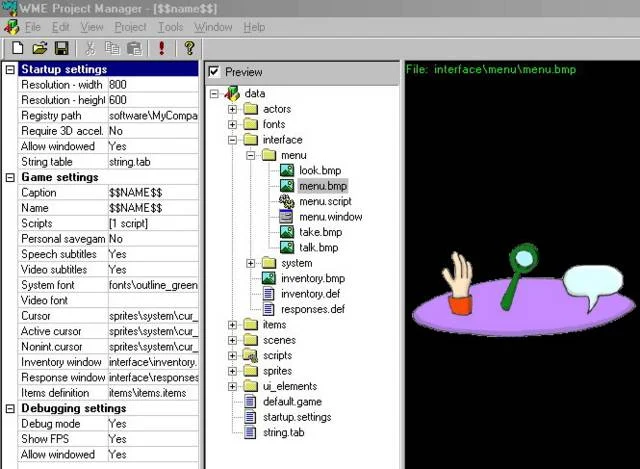Click the window icon beside menu.window

click(x=286, y=216)
